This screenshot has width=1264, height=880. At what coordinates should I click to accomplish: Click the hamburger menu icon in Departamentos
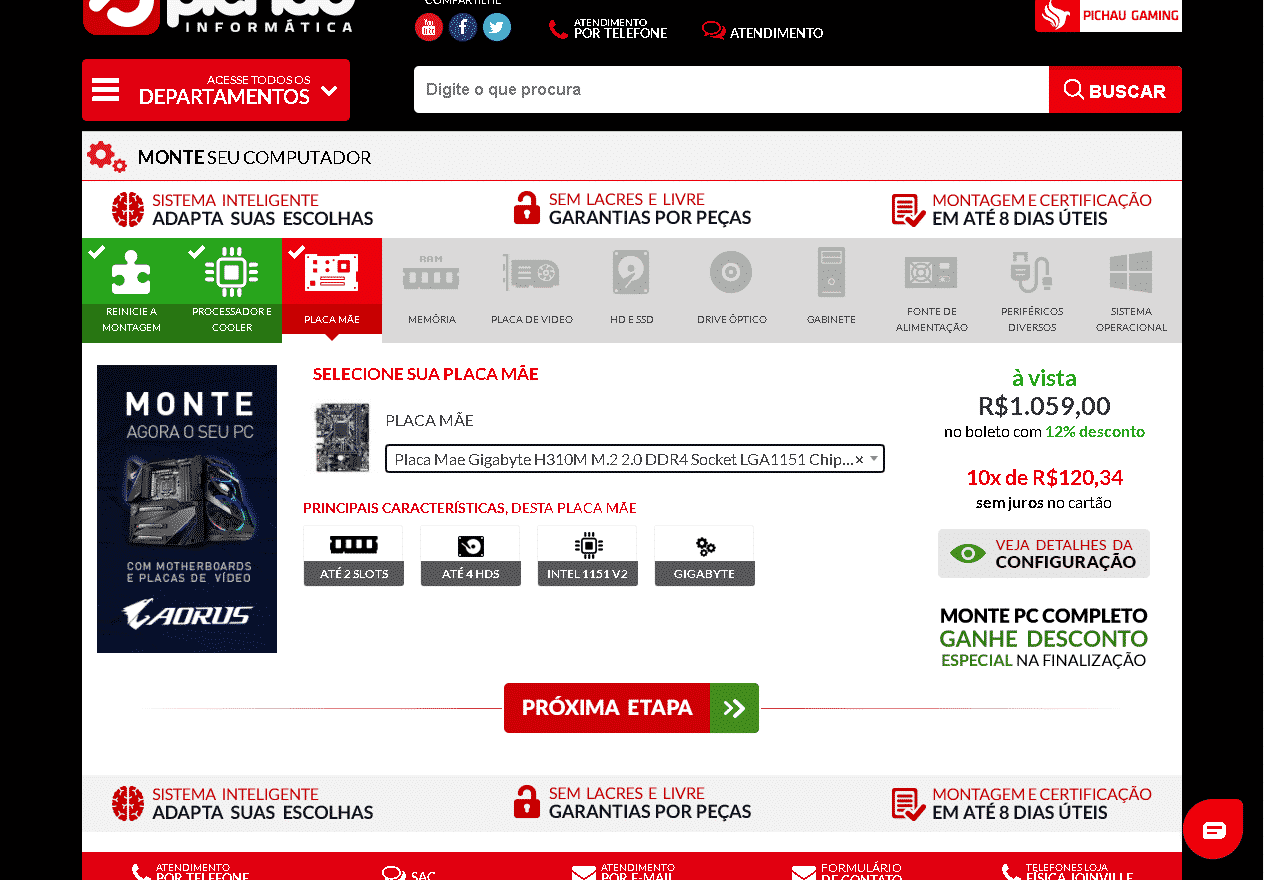tap(105, 90)
